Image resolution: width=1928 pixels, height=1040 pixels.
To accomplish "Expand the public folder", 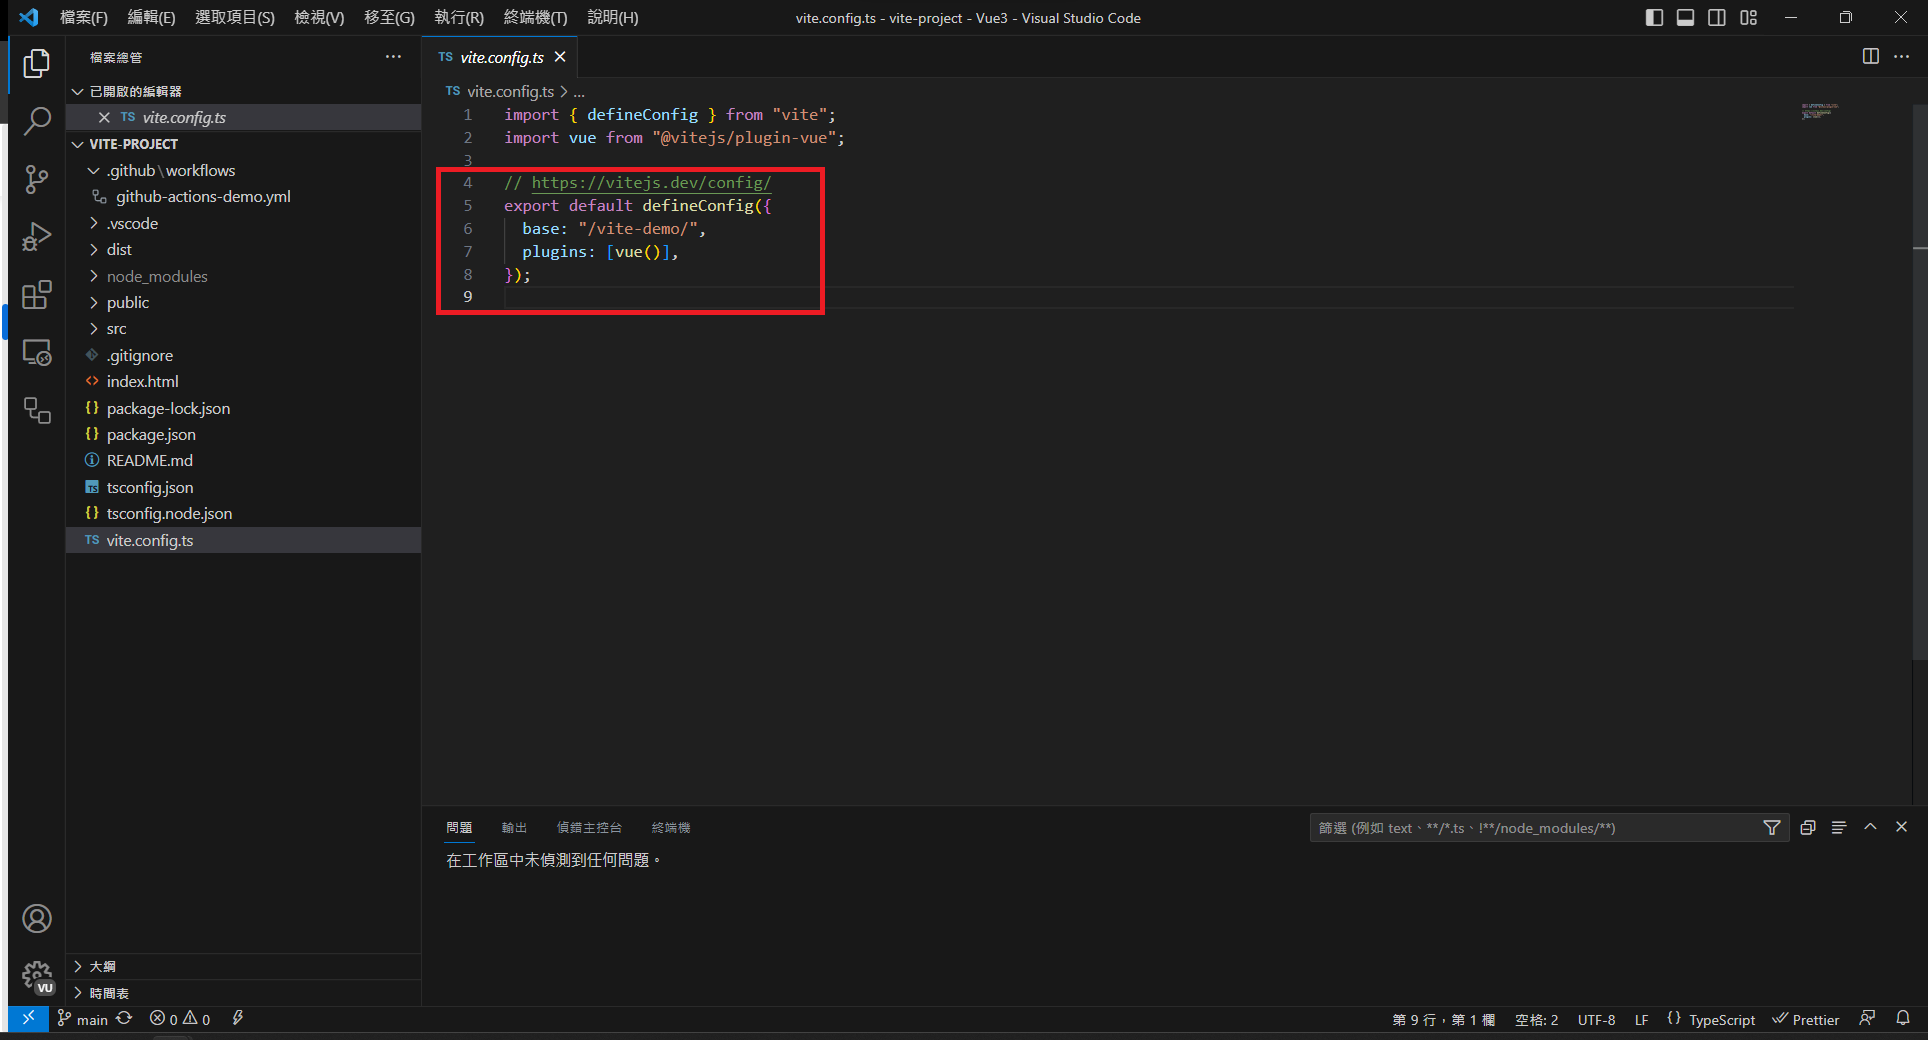I will pos(243,303).
